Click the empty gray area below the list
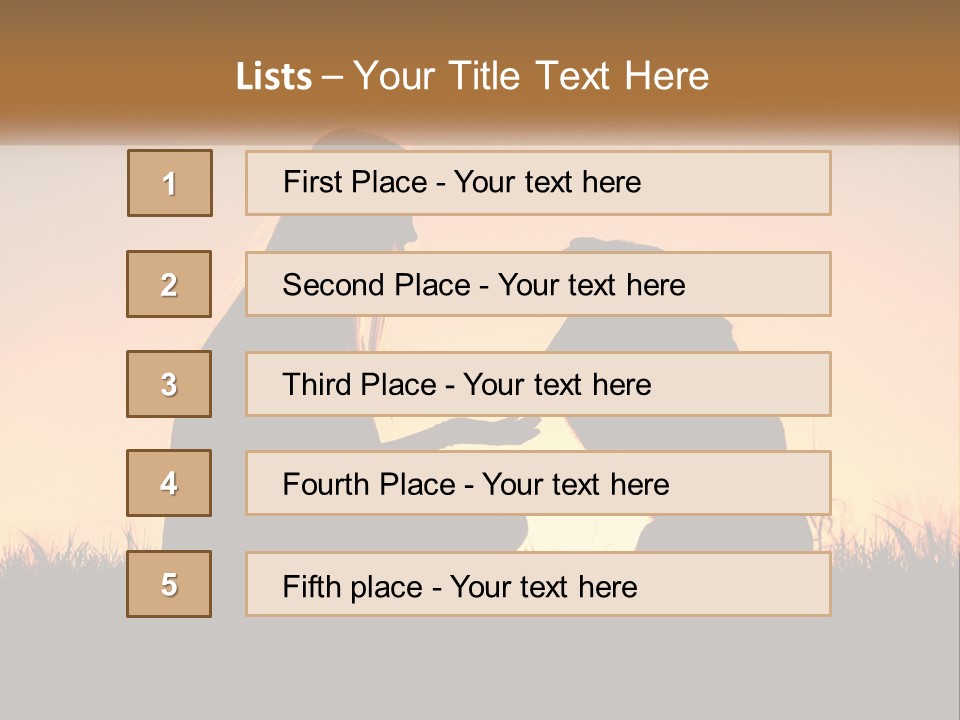The image size is (960, 720). tap(480, 670)
